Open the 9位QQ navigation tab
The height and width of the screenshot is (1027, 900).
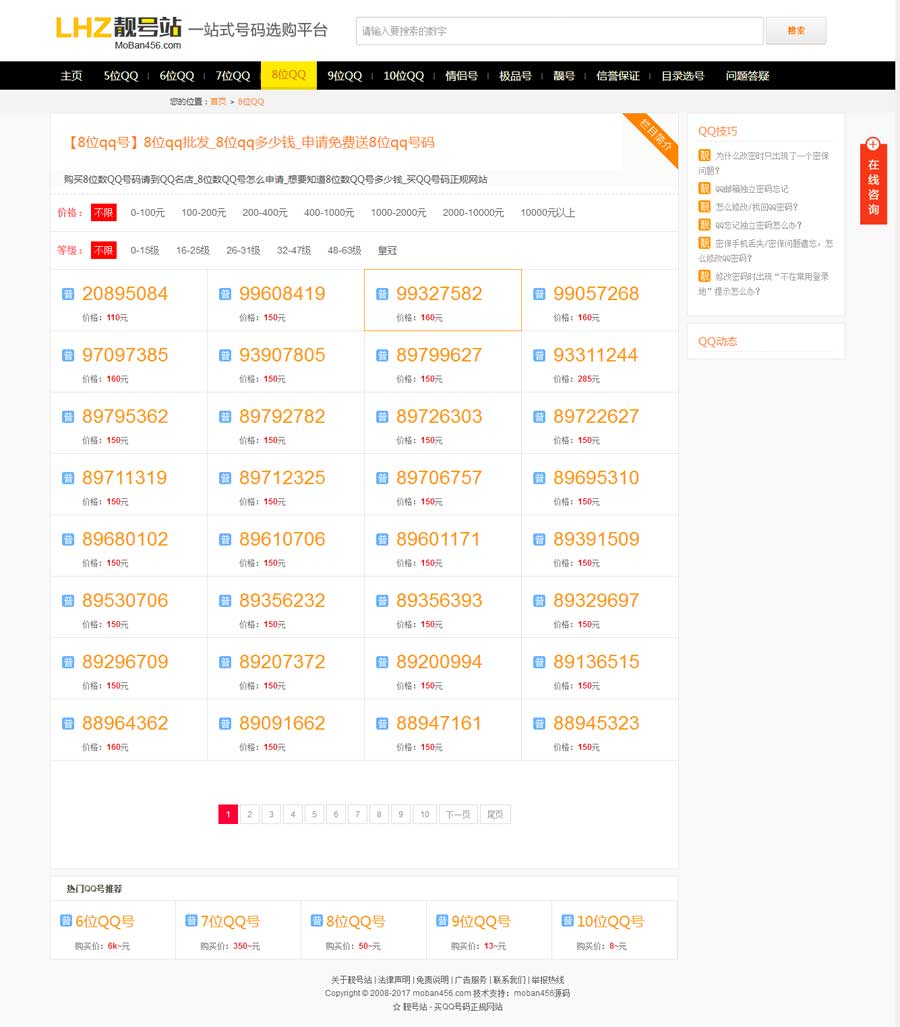click(344, 76)
